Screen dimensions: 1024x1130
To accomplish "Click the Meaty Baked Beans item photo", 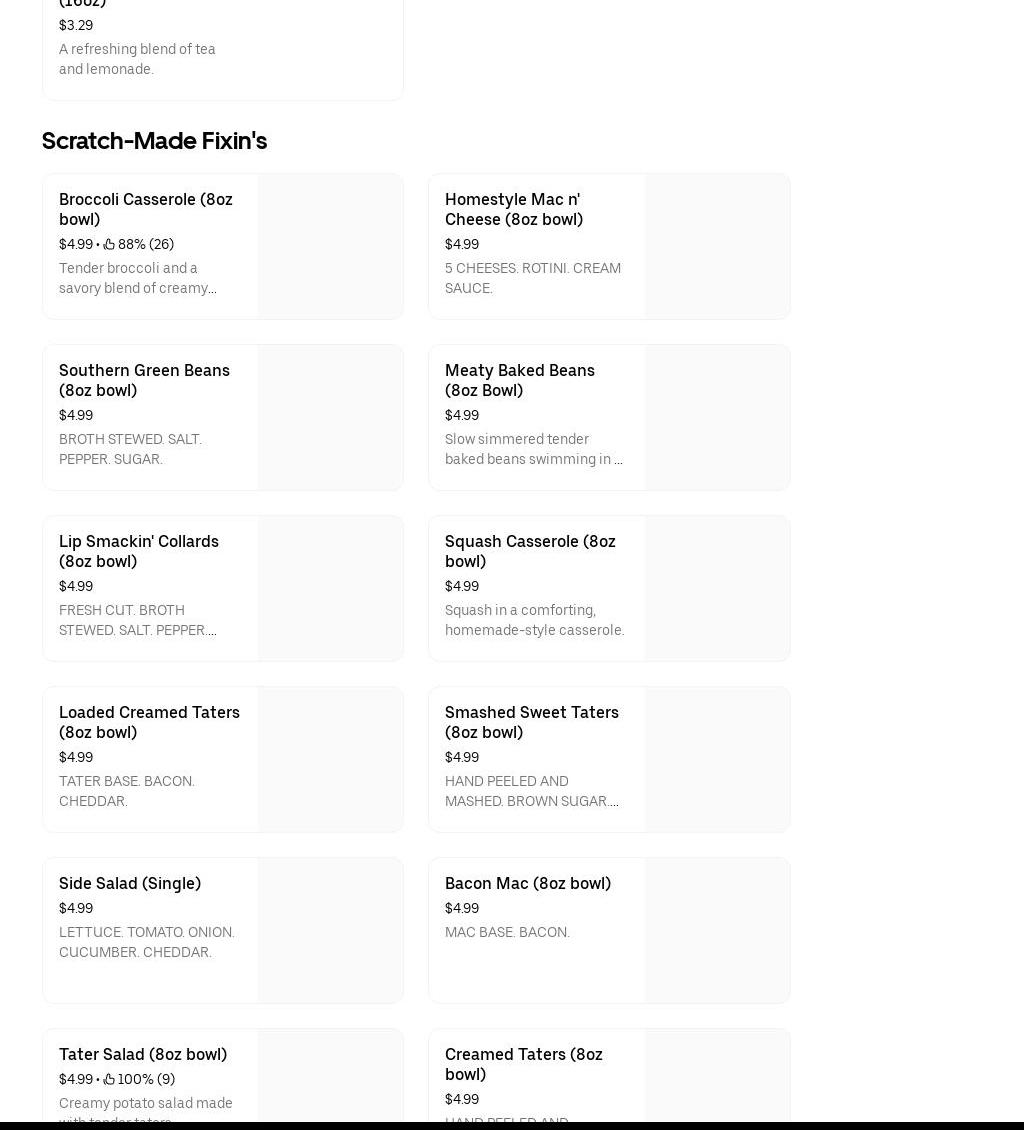I will coord(717,417).
